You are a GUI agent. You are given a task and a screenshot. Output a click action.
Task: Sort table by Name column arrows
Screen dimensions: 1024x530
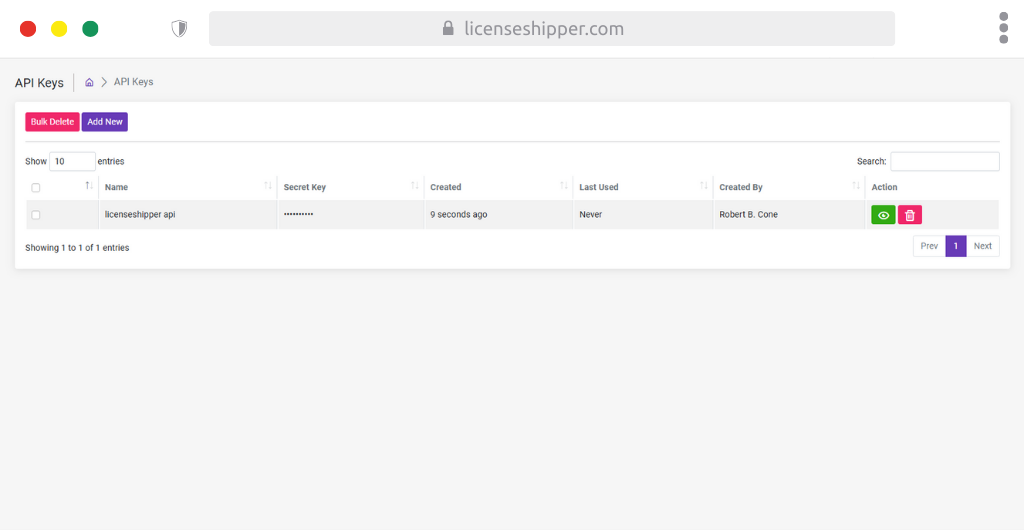(x=267, y=187)
